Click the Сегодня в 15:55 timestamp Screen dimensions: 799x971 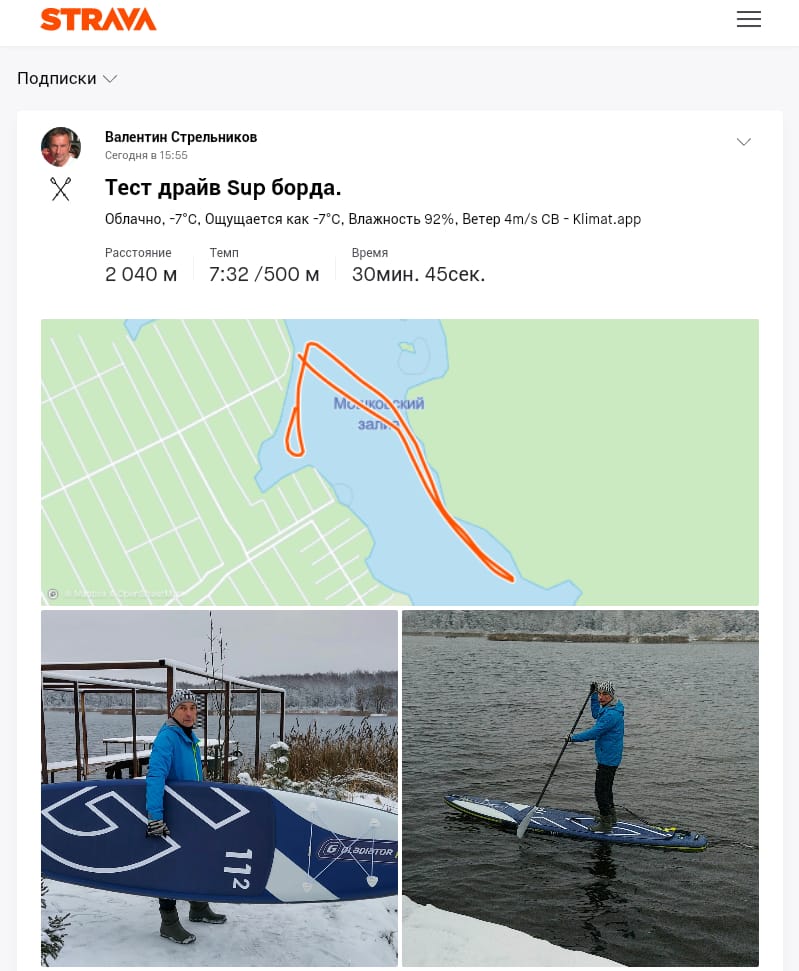coord(146,155)
